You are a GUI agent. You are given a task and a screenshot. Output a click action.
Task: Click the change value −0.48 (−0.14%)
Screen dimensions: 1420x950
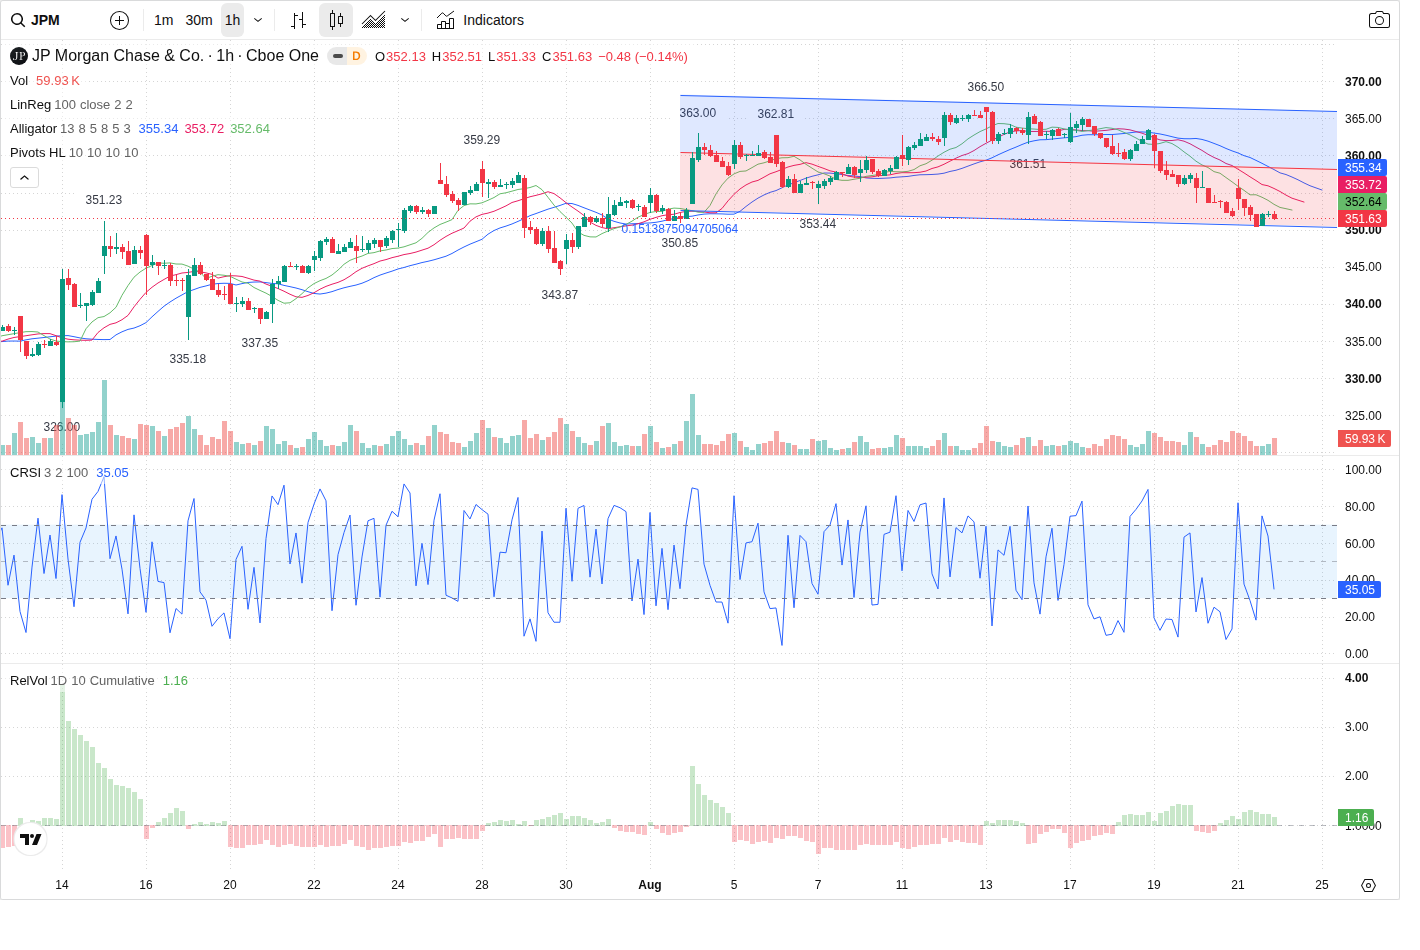tap(643, 57)
